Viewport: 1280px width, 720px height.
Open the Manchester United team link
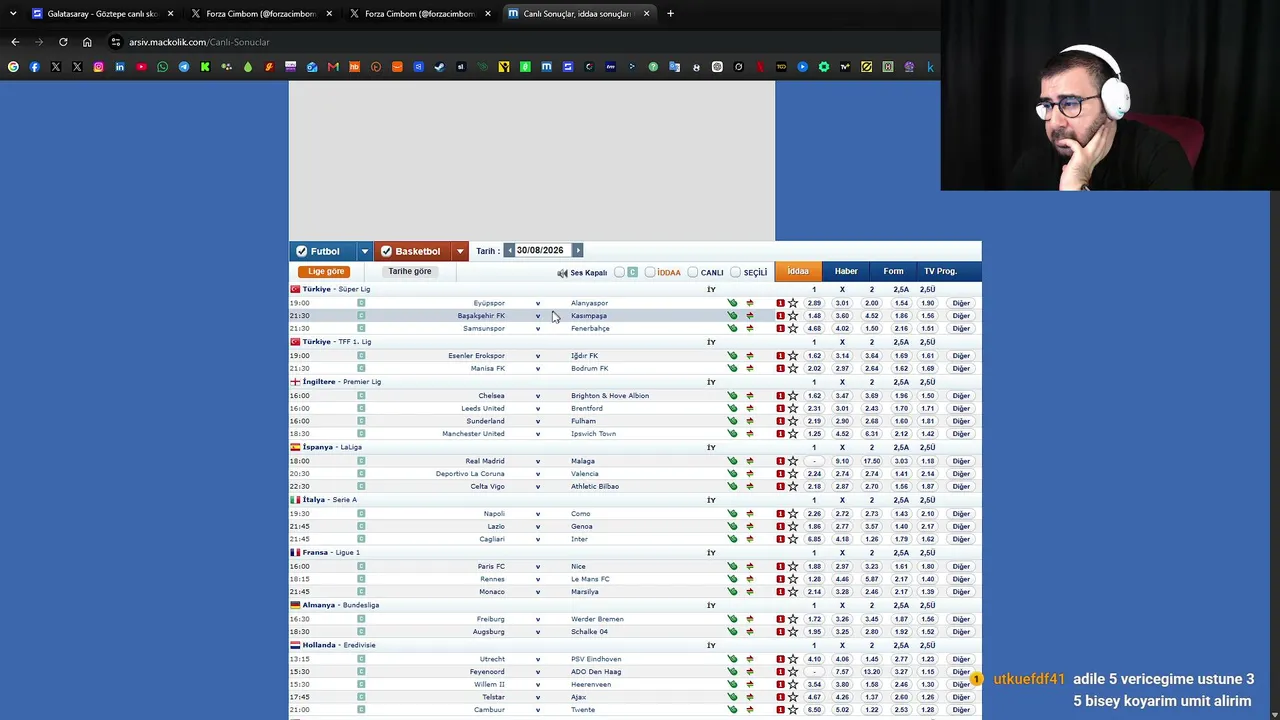[x=473, y=434]
